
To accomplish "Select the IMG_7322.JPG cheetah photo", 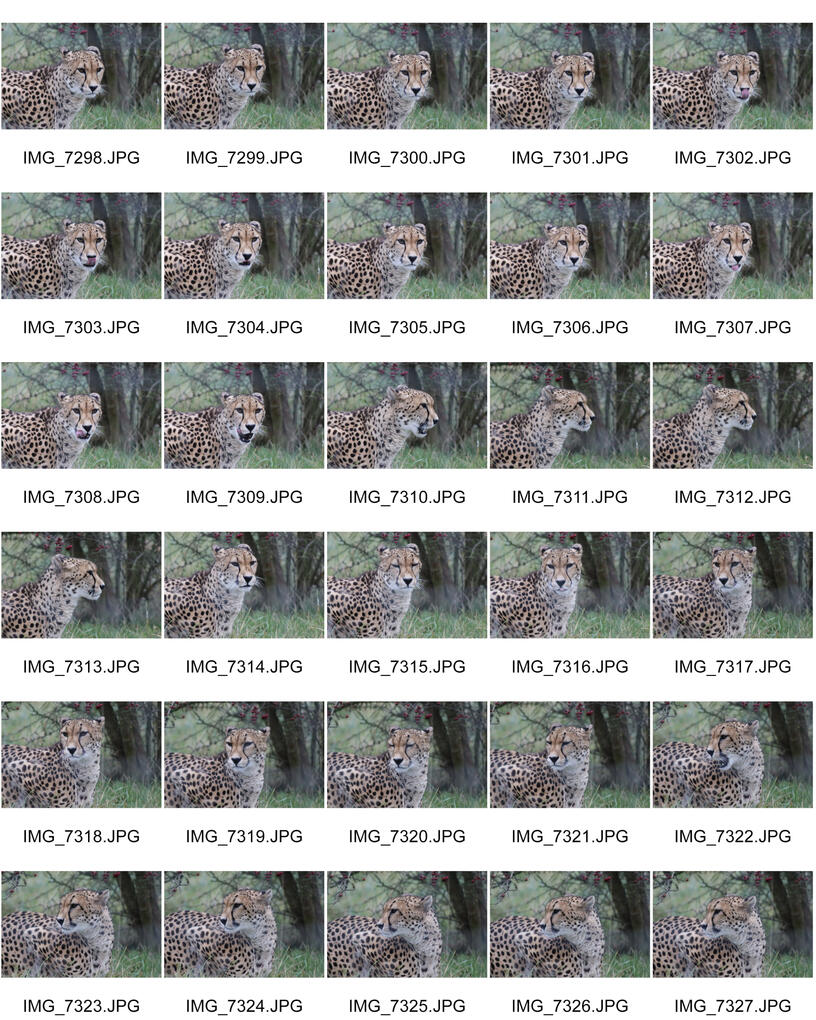I will [733, 755].
